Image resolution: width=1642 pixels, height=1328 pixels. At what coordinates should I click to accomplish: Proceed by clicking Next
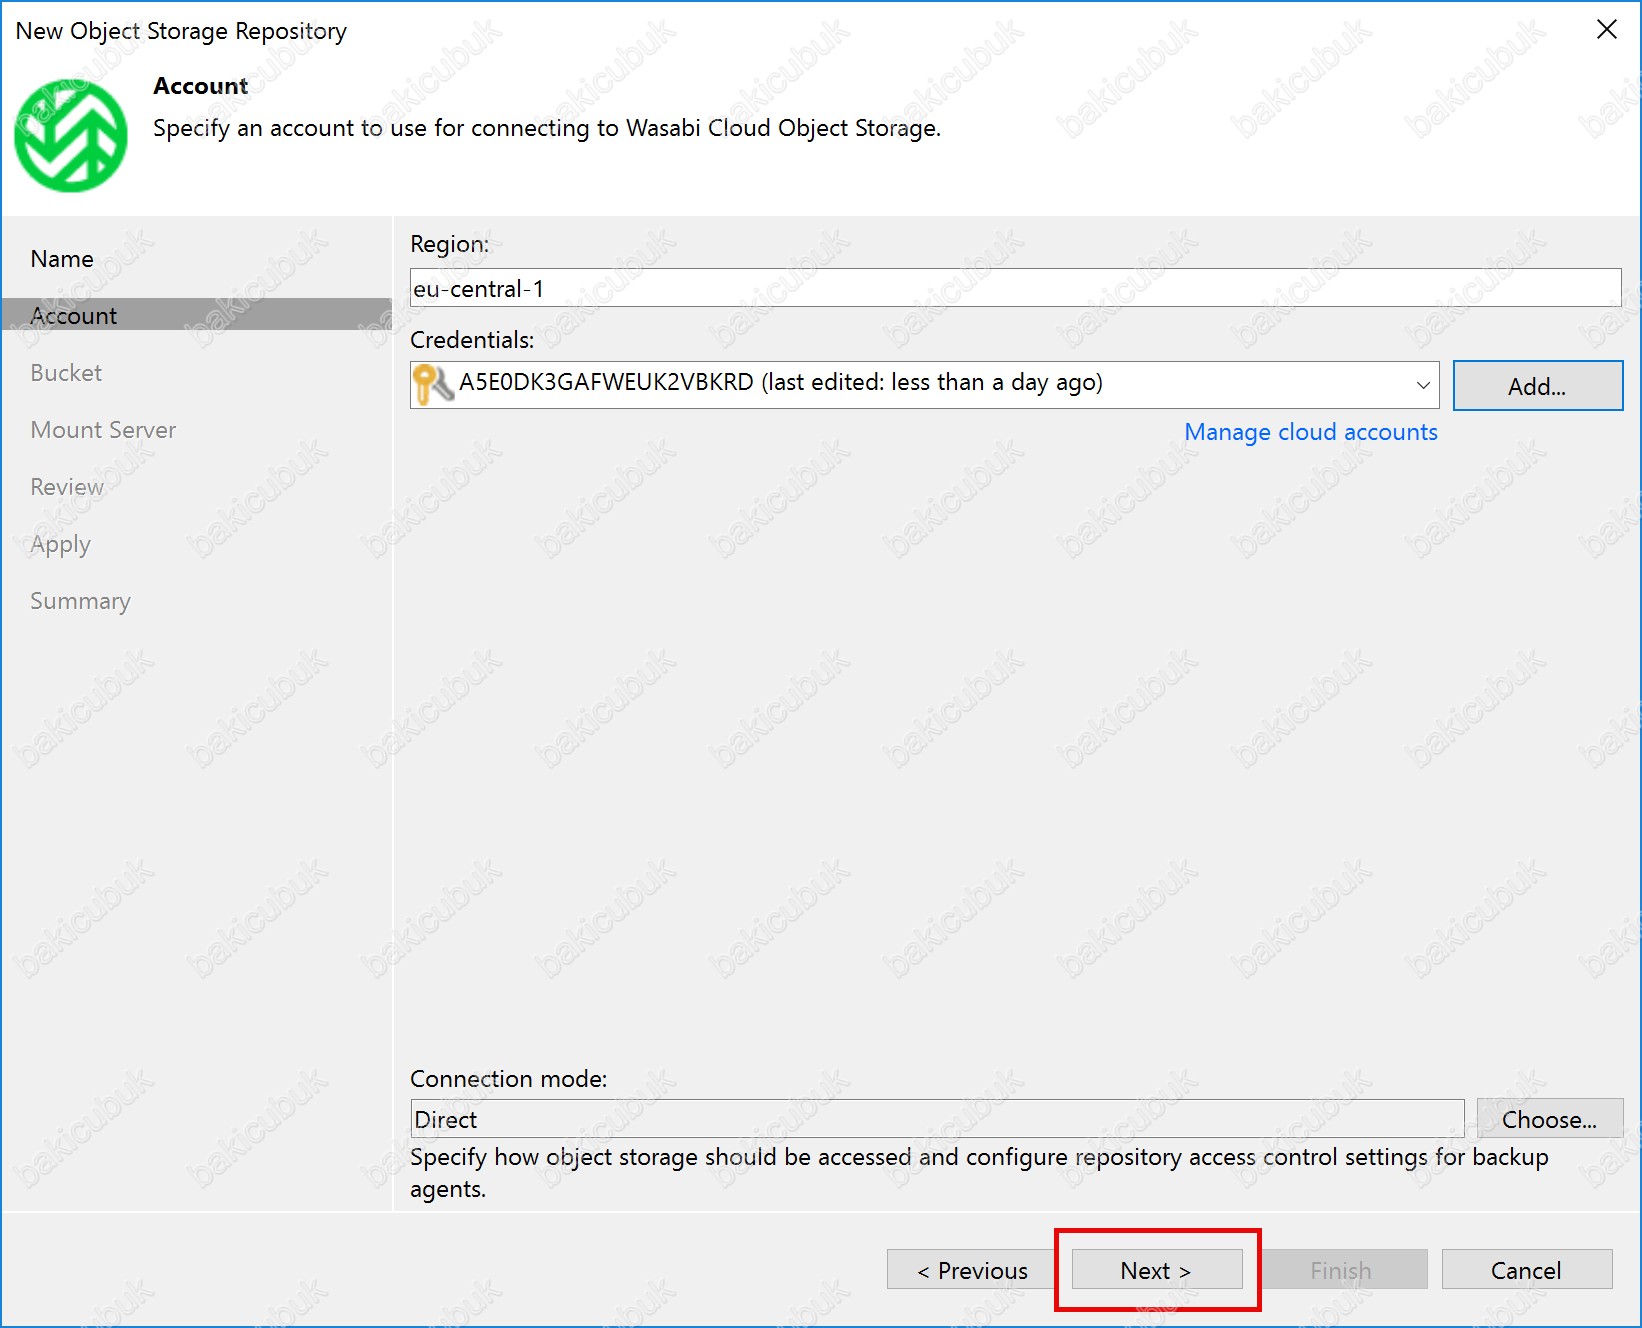1156,1270
